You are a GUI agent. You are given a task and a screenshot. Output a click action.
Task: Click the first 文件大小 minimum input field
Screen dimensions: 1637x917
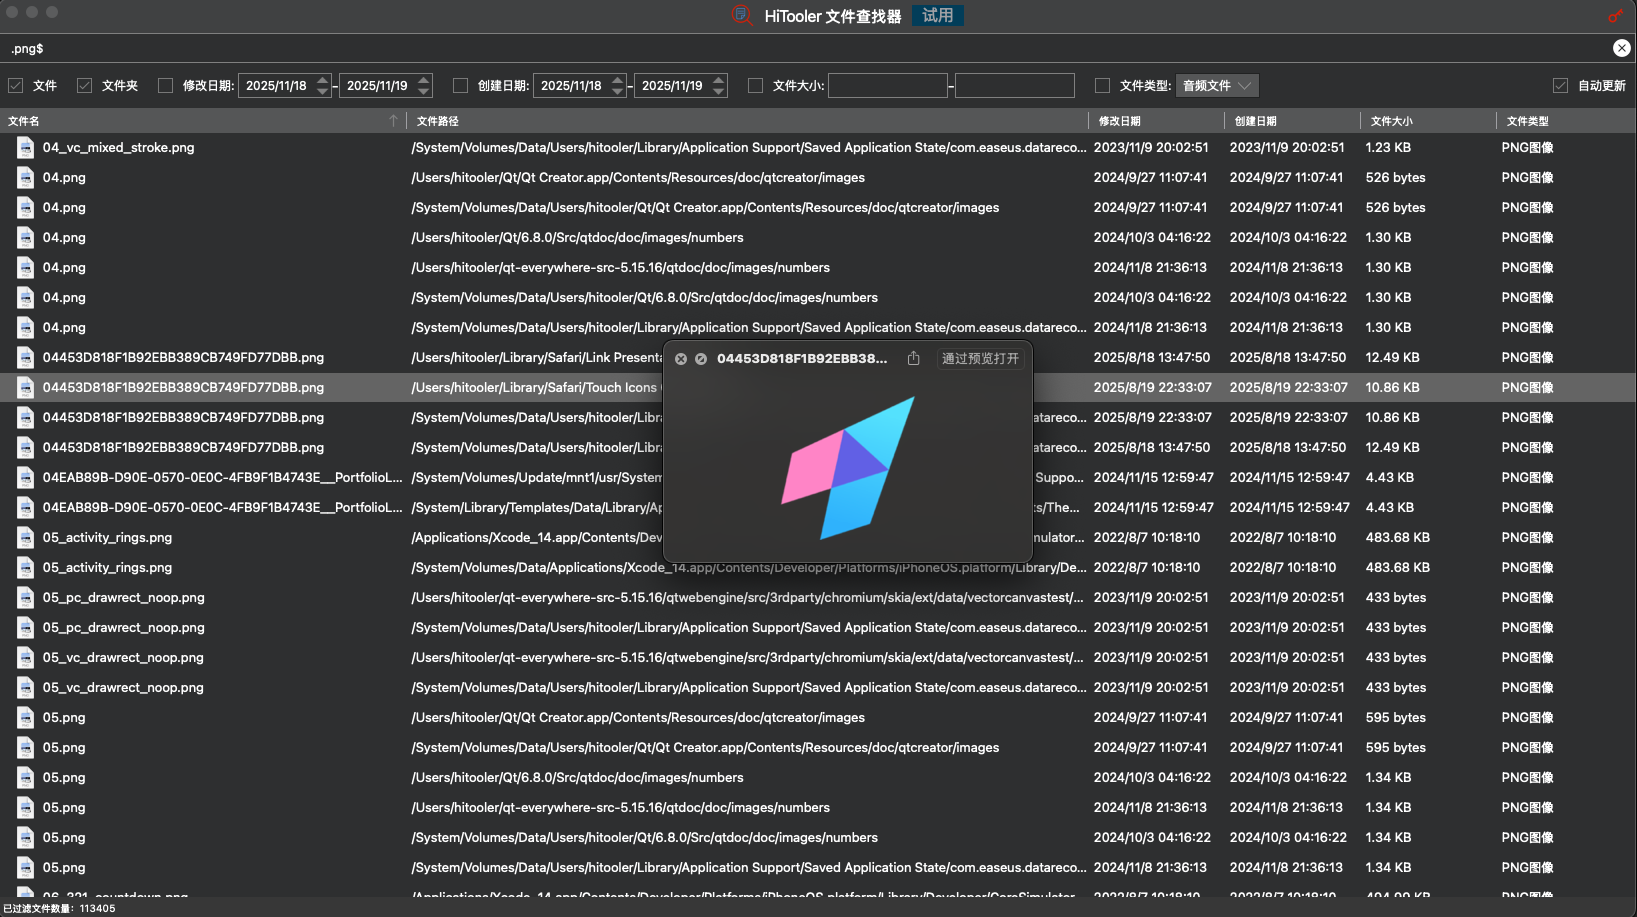tap(887, 86)
